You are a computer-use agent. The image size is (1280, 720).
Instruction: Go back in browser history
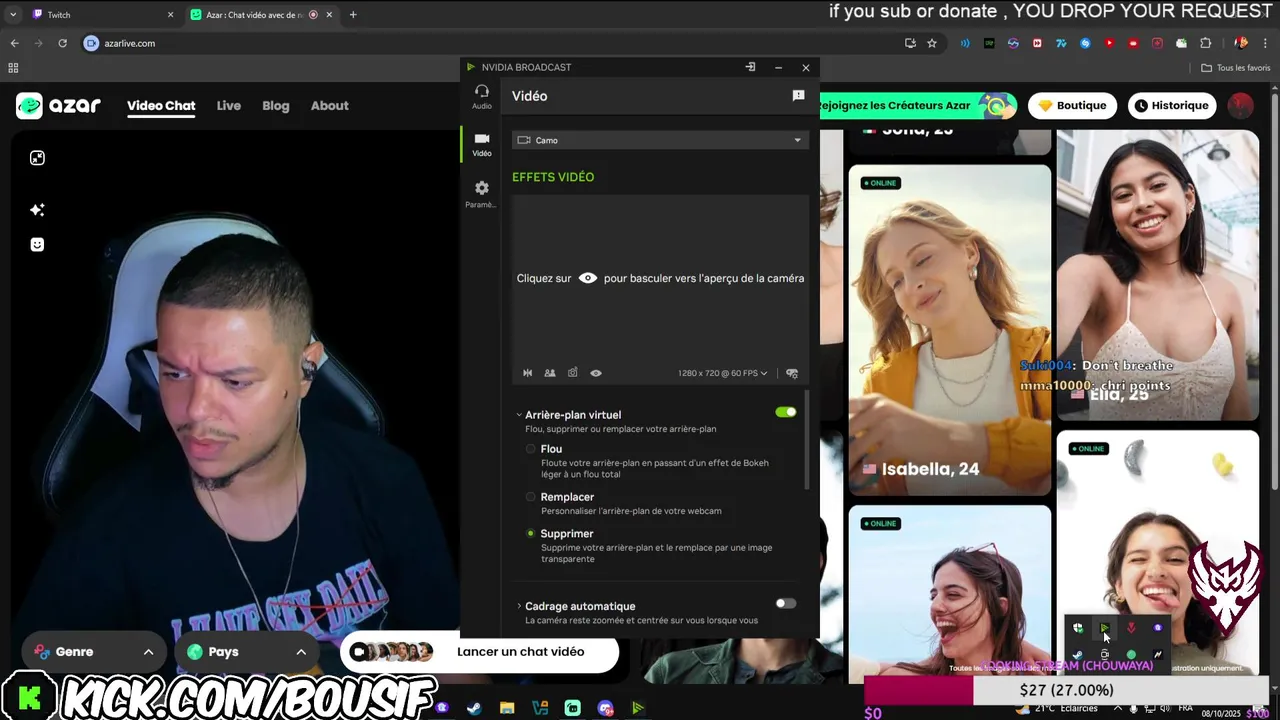(x=14, y=43)
